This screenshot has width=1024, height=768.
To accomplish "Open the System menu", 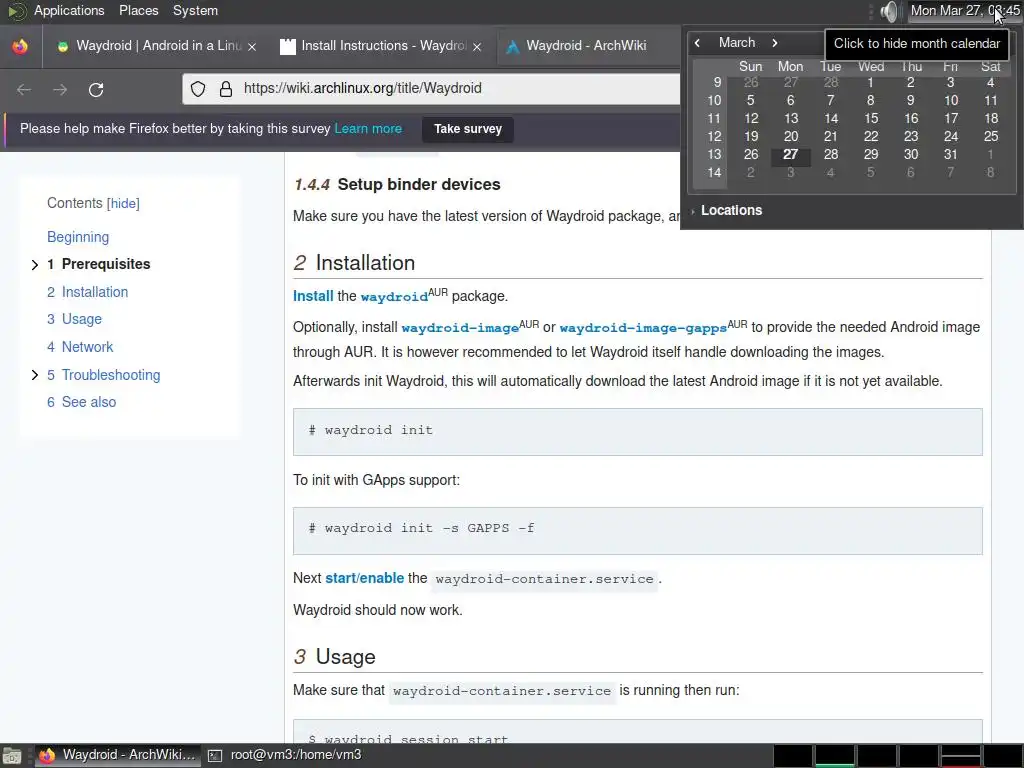I will pos(195,10).
